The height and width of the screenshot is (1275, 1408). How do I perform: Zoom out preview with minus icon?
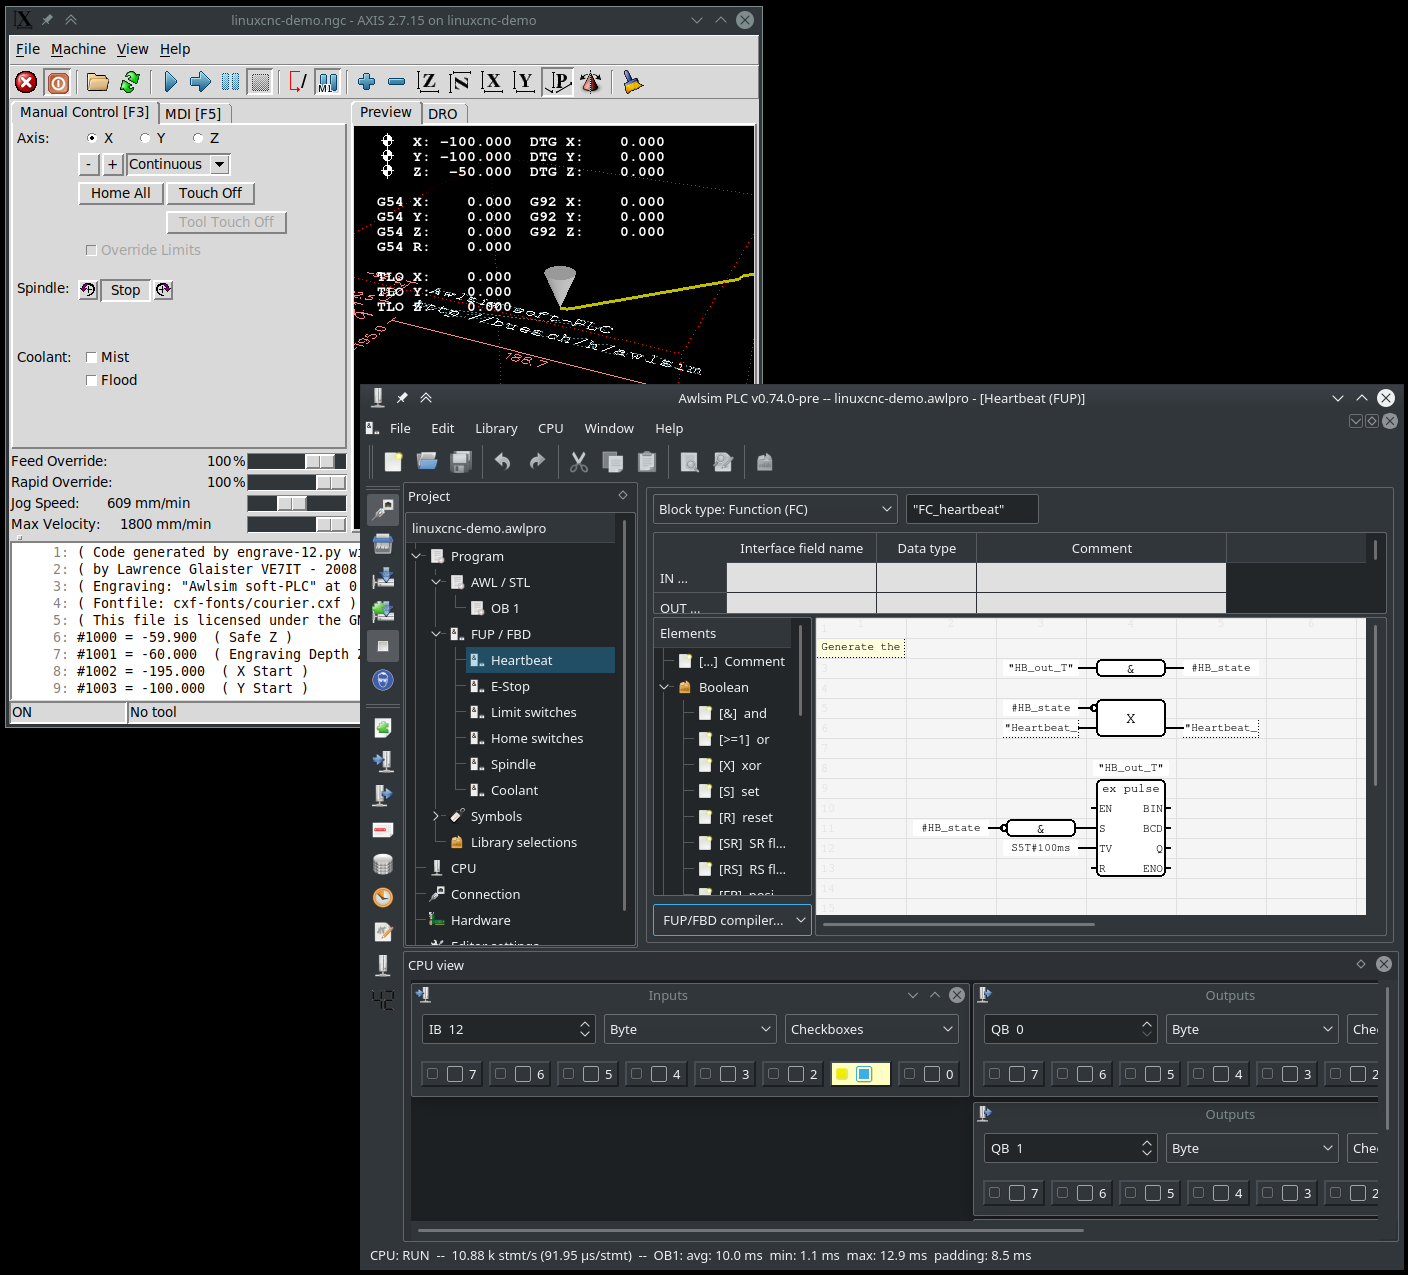tap(397, 82)
